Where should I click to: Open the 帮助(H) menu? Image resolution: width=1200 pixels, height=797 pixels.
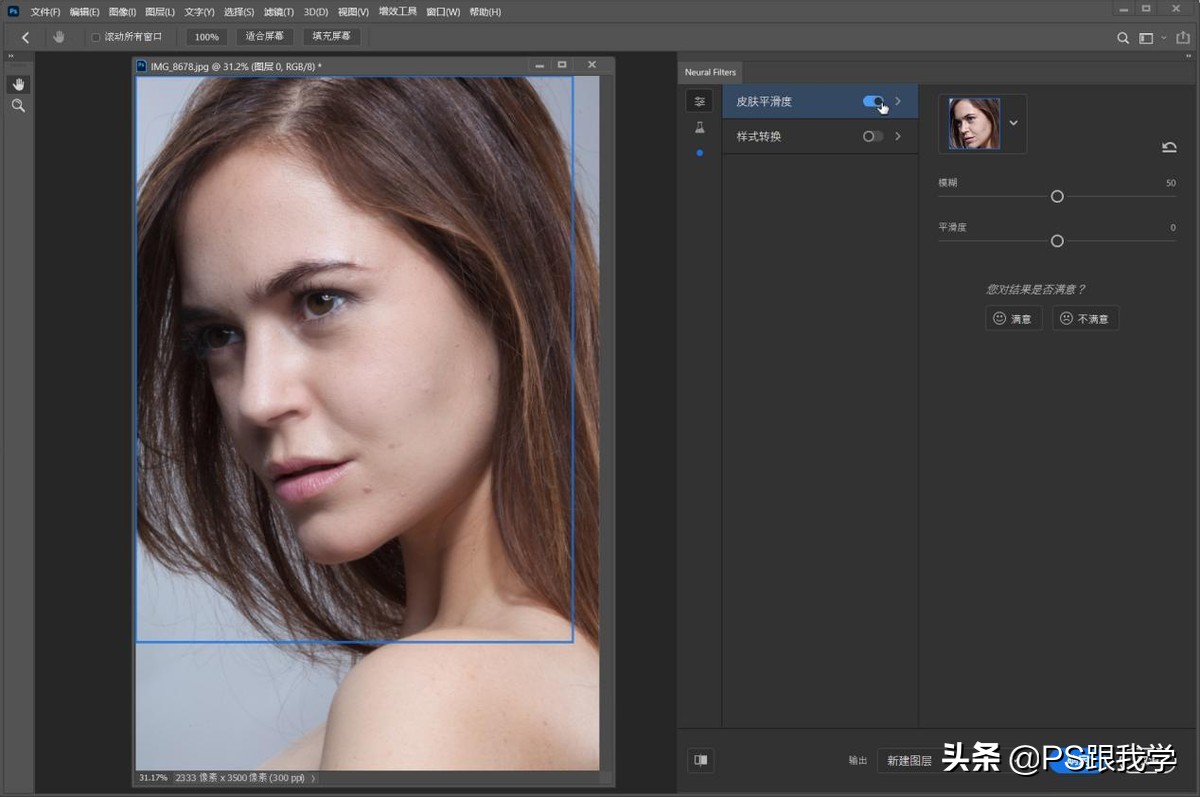485,12
